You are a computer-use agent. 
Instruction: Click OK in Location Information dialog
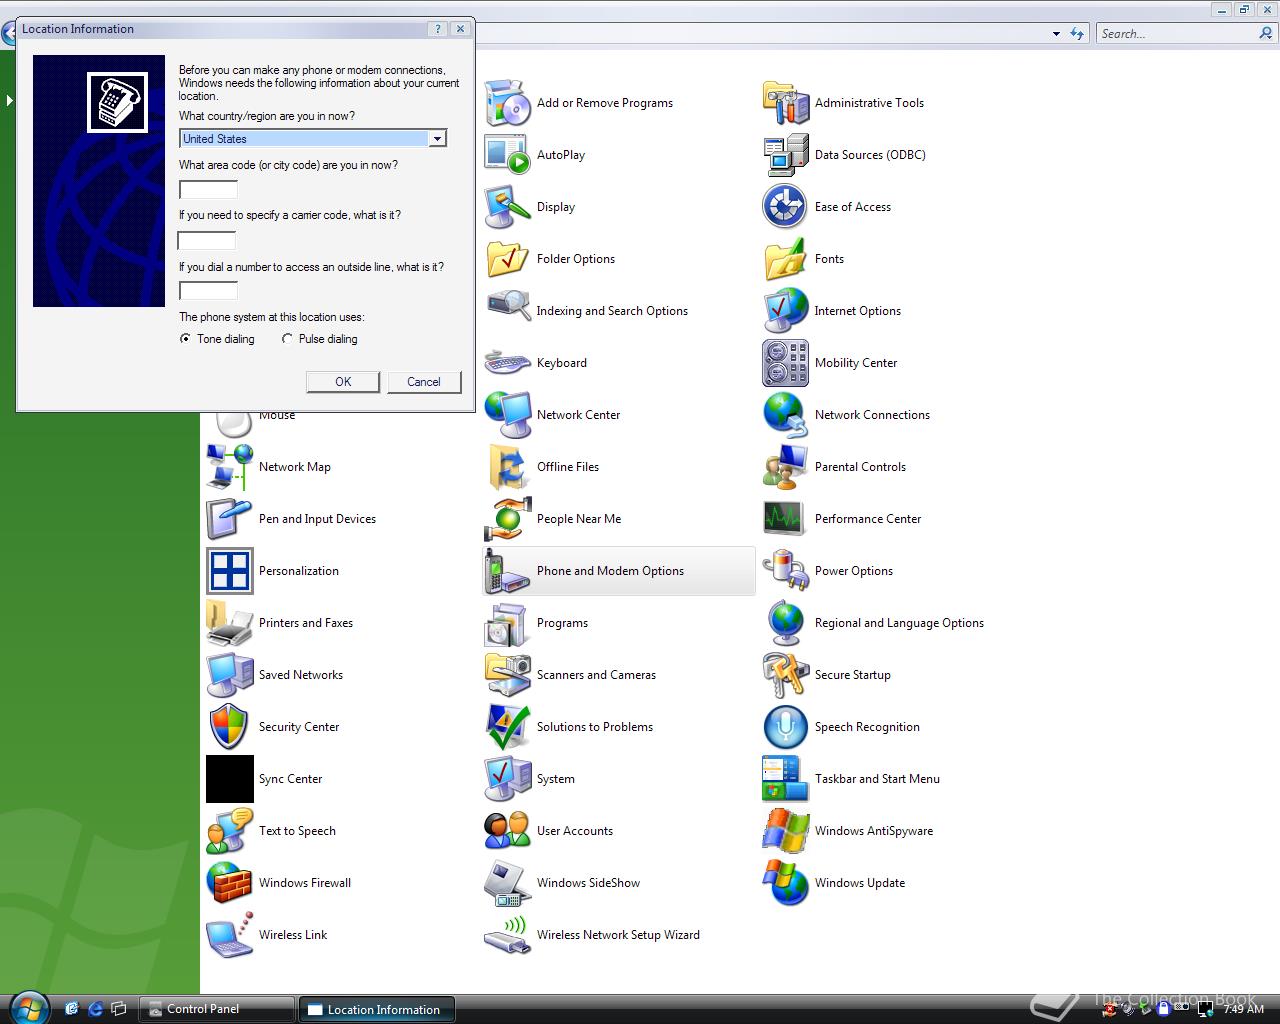click(x=343, y=382)
